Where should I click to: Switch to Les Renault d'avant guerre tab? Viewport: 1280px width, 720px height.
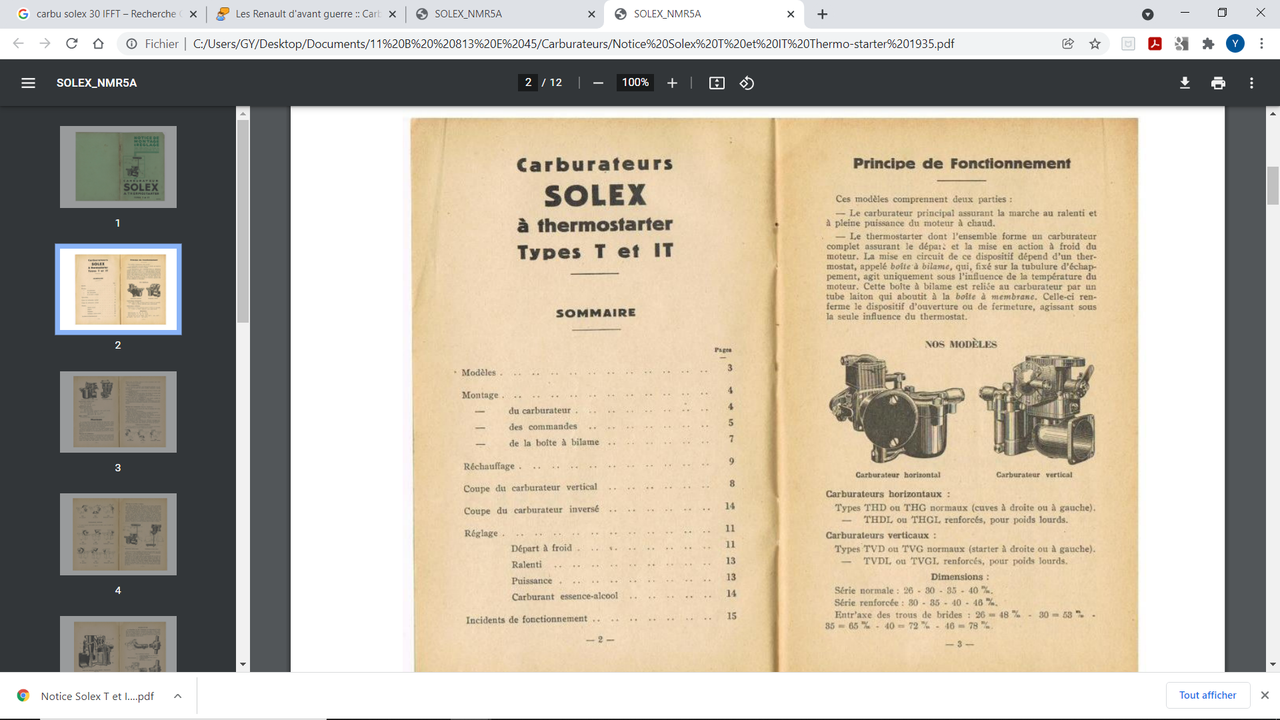tap(307, 14)
